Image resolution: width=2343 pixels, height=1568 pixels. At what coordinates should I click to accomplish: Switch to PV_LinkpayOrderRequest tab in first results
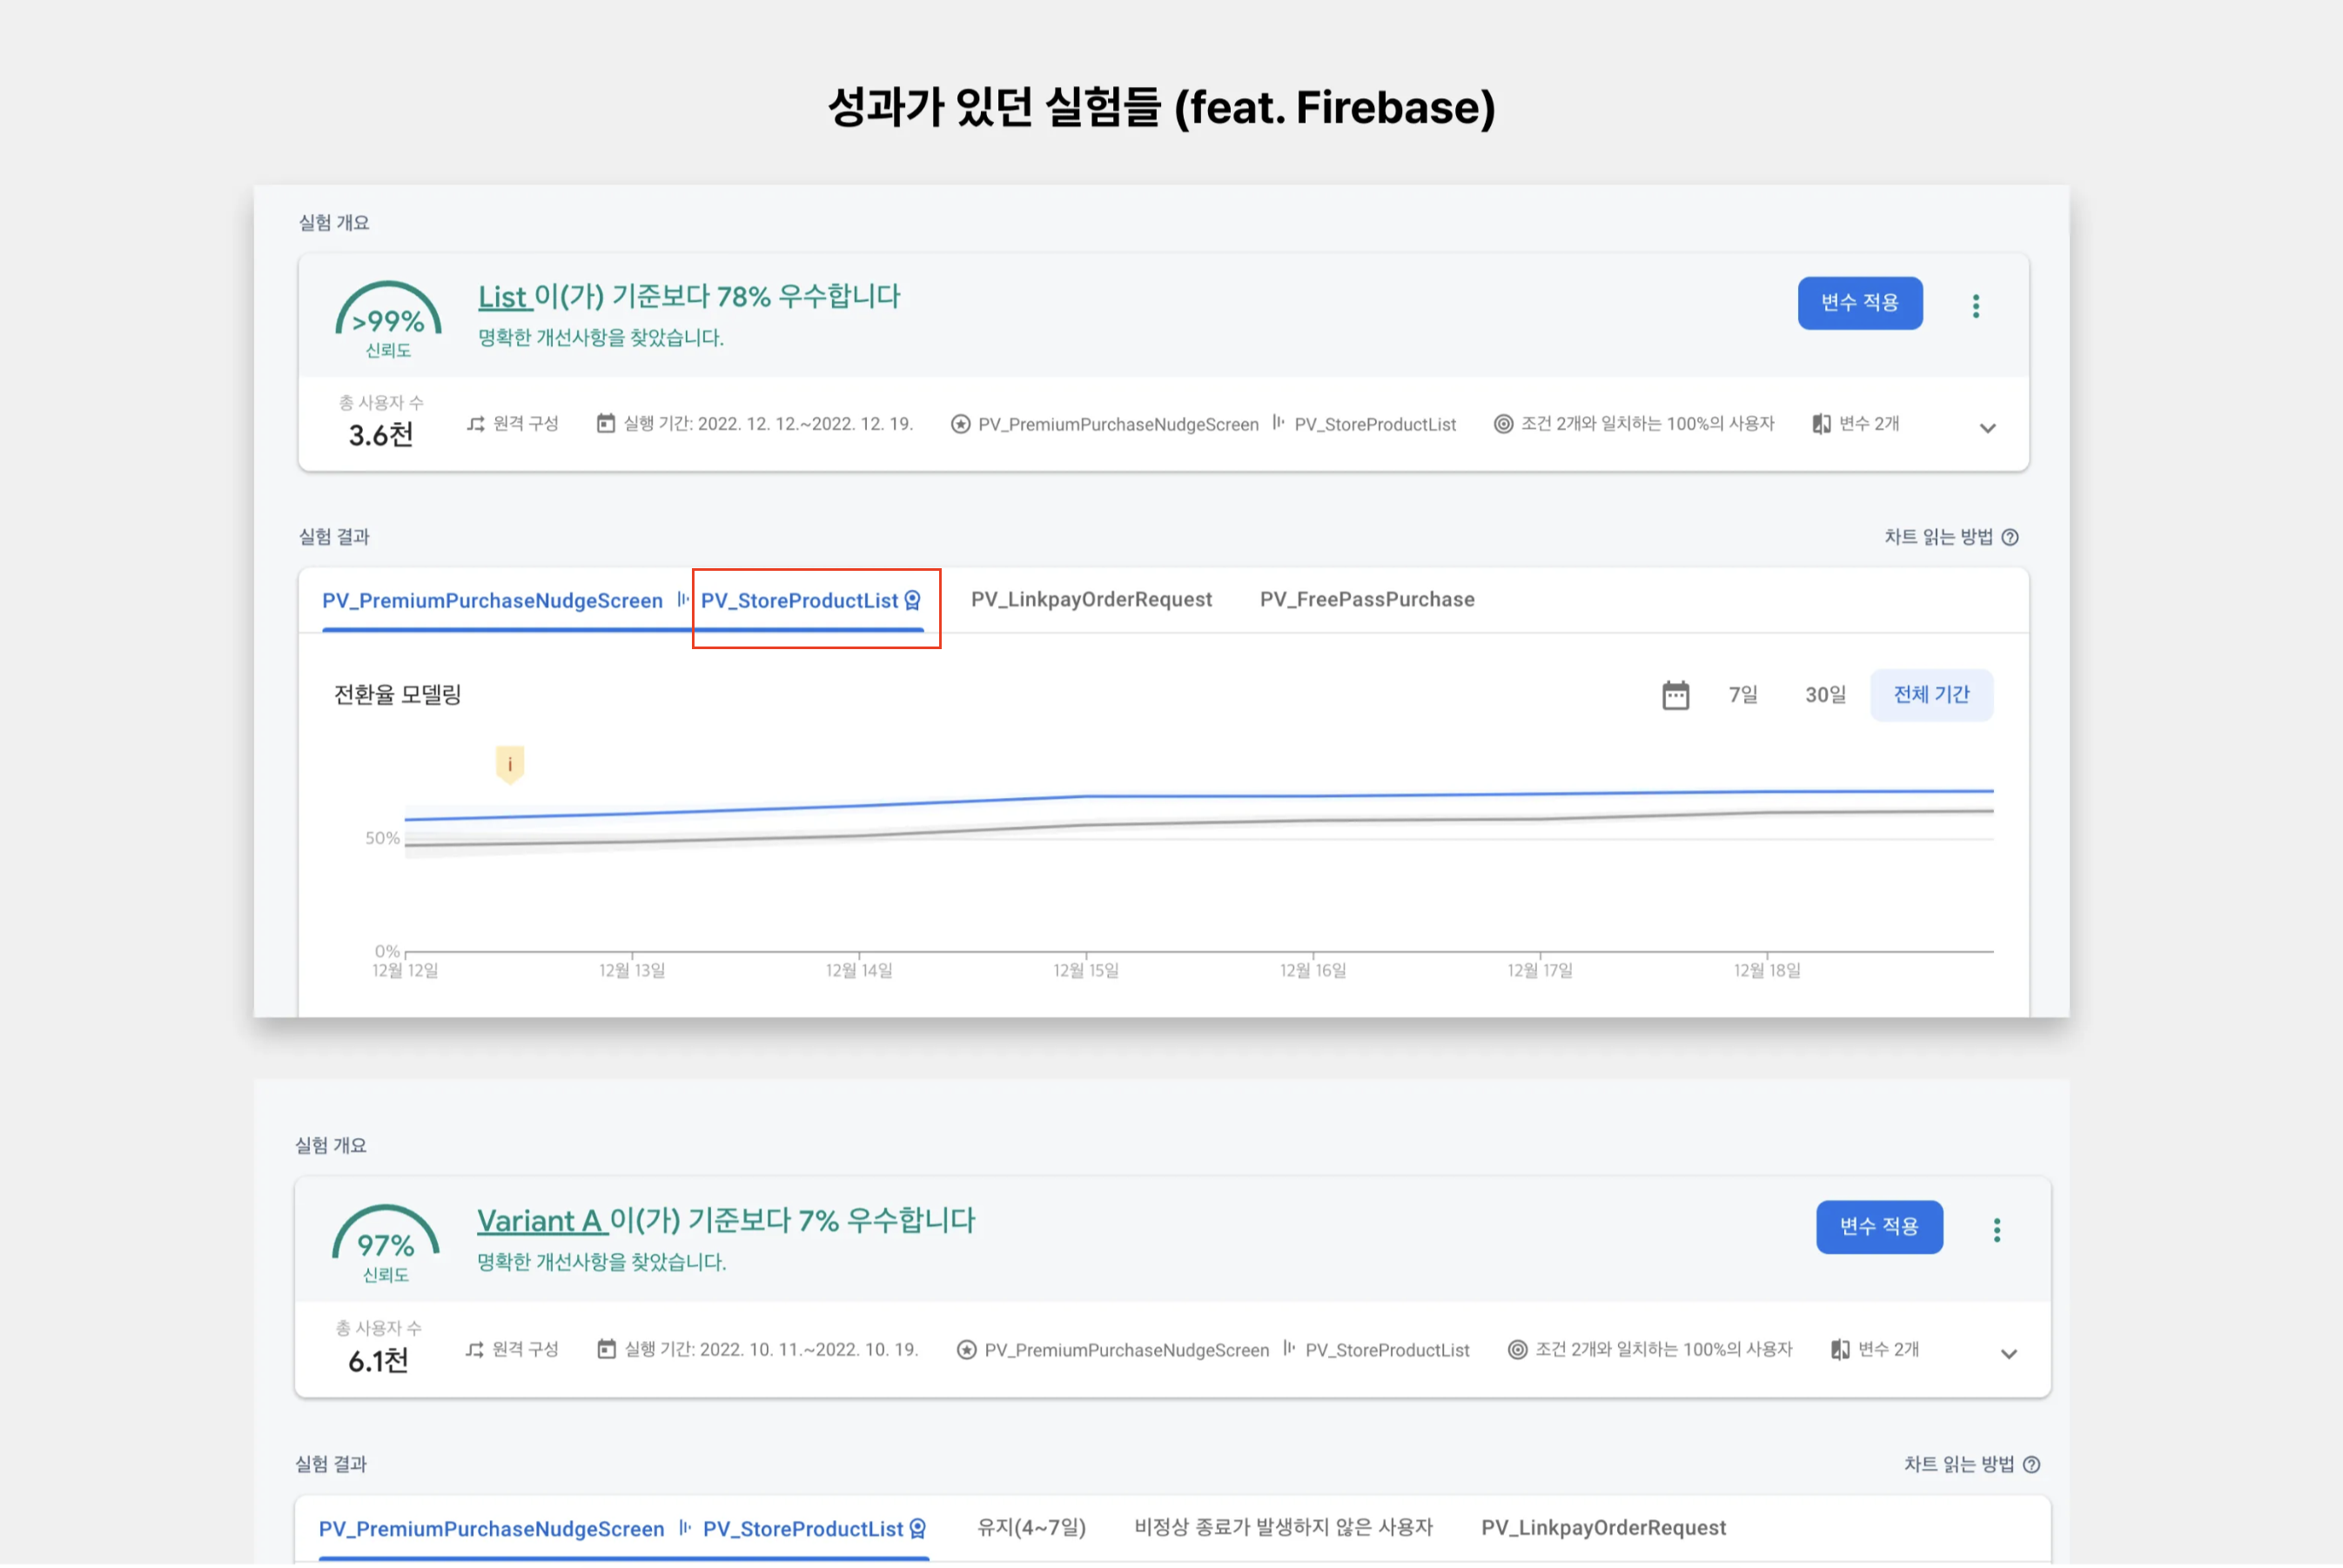1091,600
